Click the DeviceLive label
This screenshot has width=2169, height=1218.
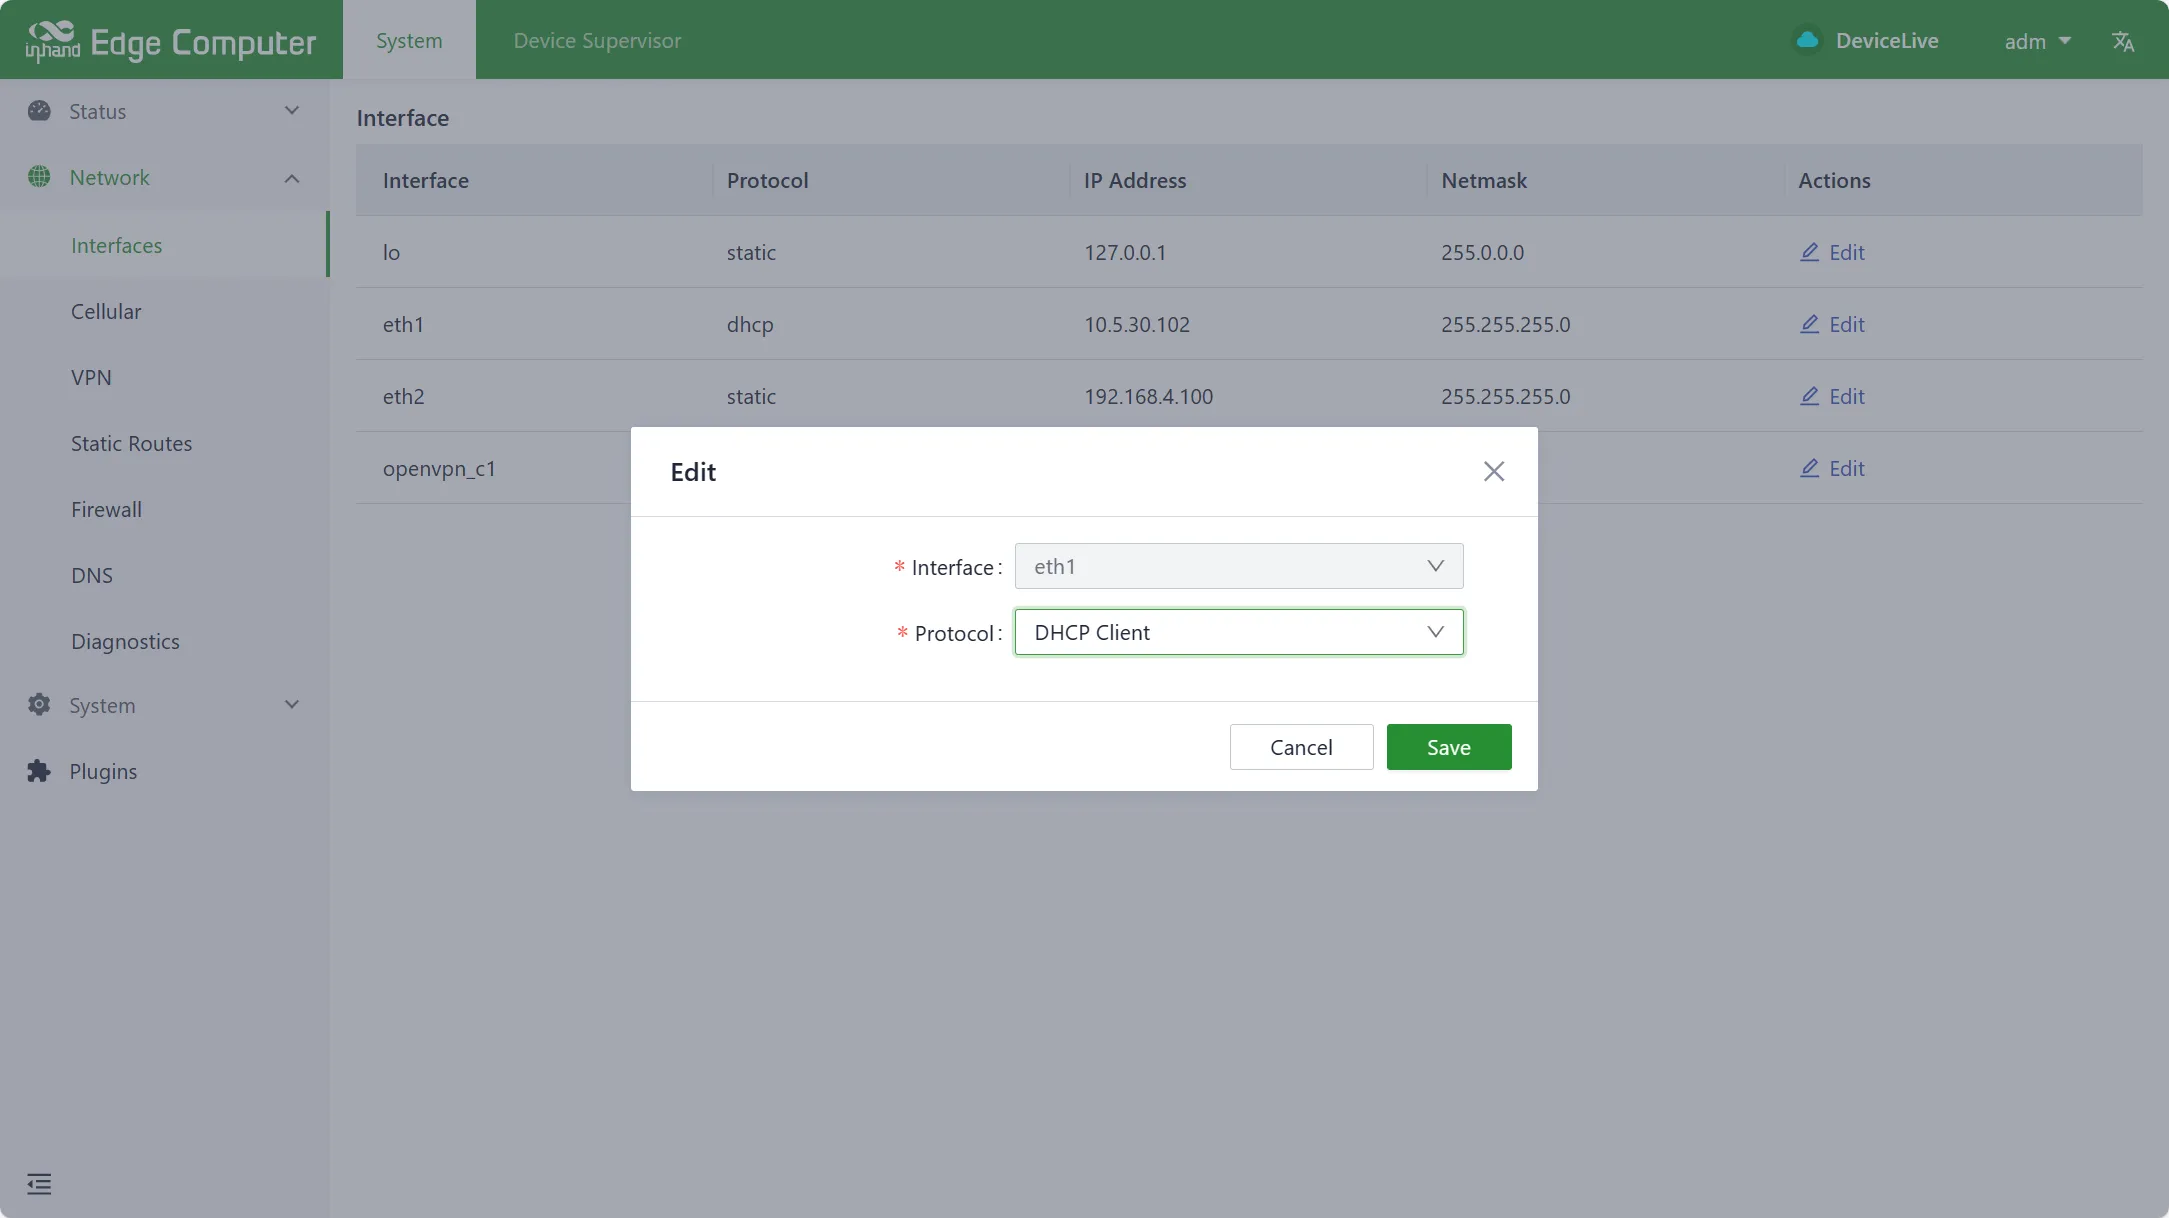[1887, 41]
